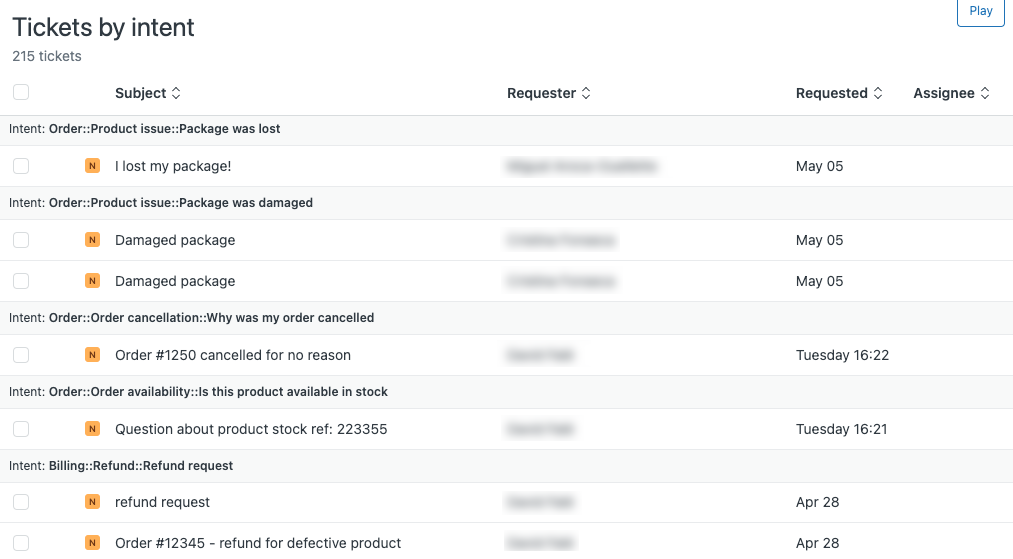Click the N badge on Order #1250 cancelled ticket
Viewport: 1013px width, 559px height.
pos(92,355)
